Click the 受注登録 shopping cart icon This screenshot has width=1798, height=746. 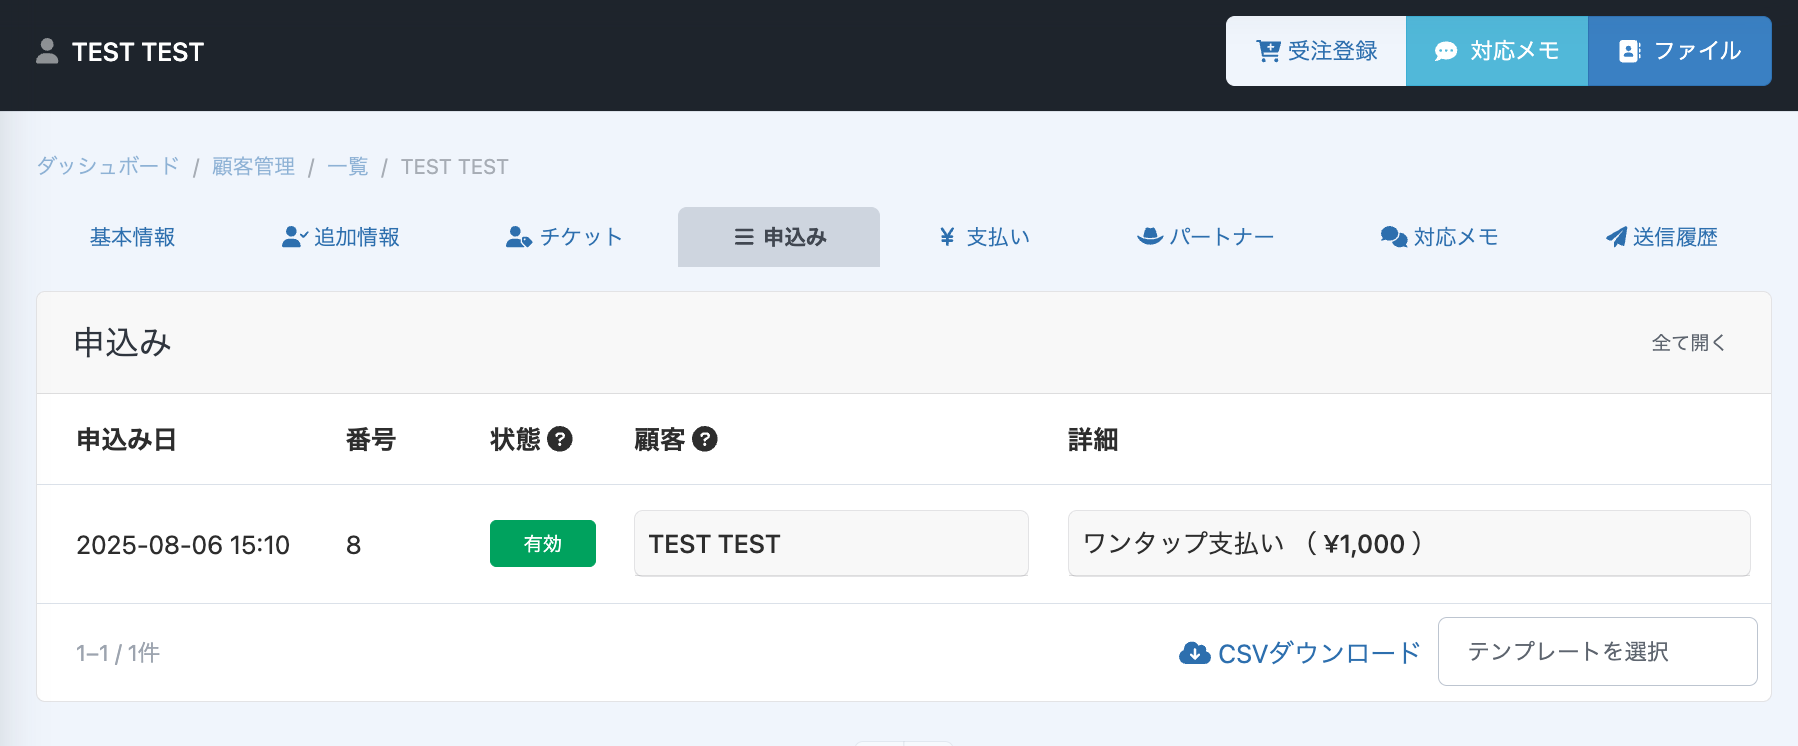pyautogui.click(x=1268, y=51)
